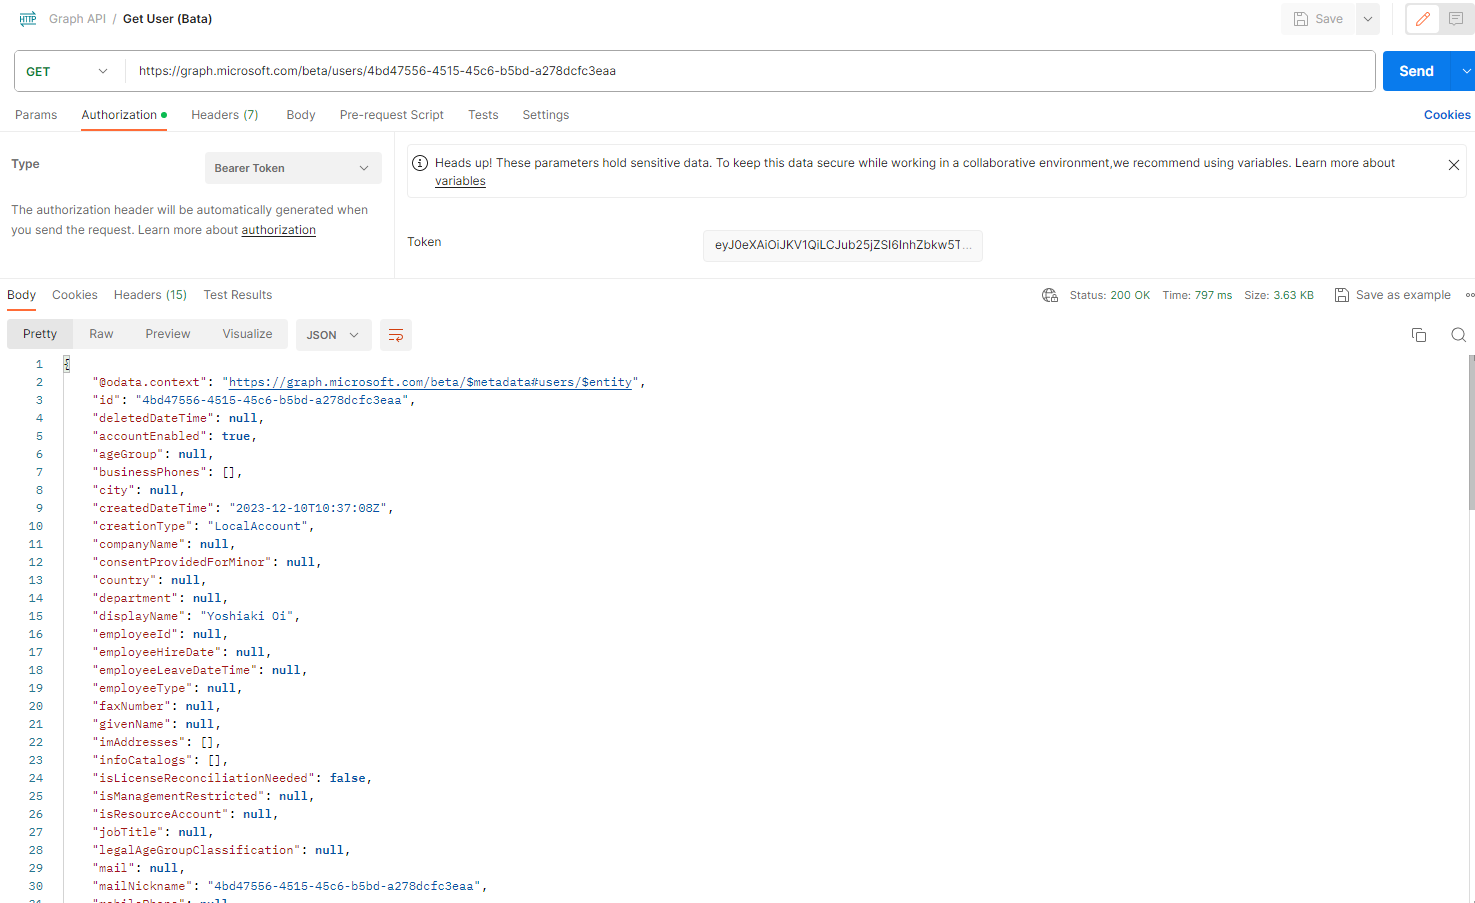Switch to Preview response view
This screenshot has height=903, width=1475.
point(168,334)
